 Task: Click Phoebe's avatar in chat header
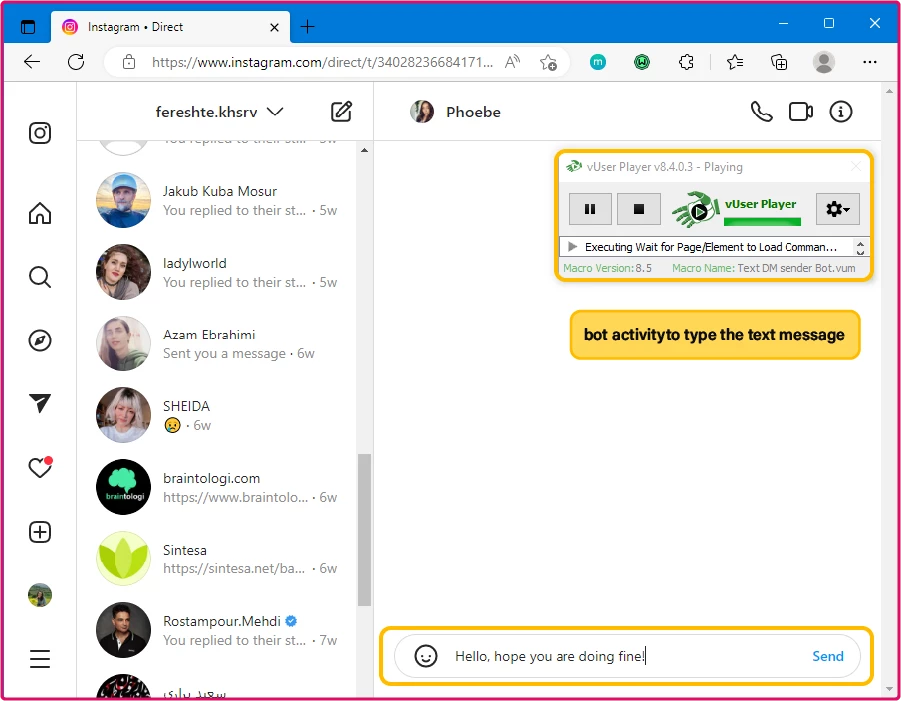[422, 111]
